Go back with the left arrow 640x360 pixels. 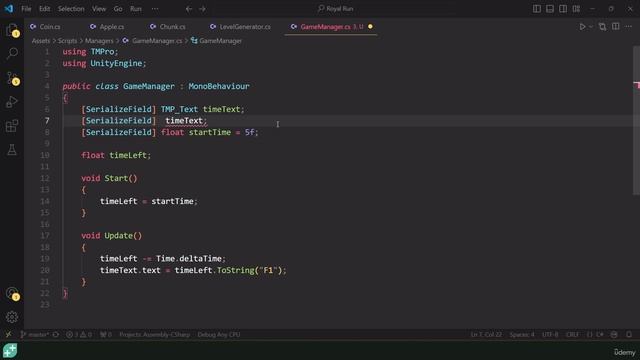[x=189, y=9]
